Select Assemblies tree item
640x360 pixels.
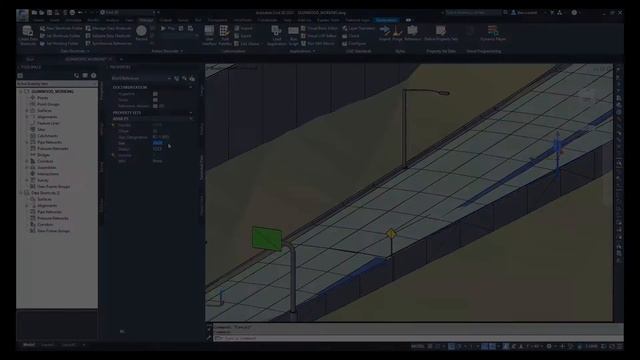47,167
